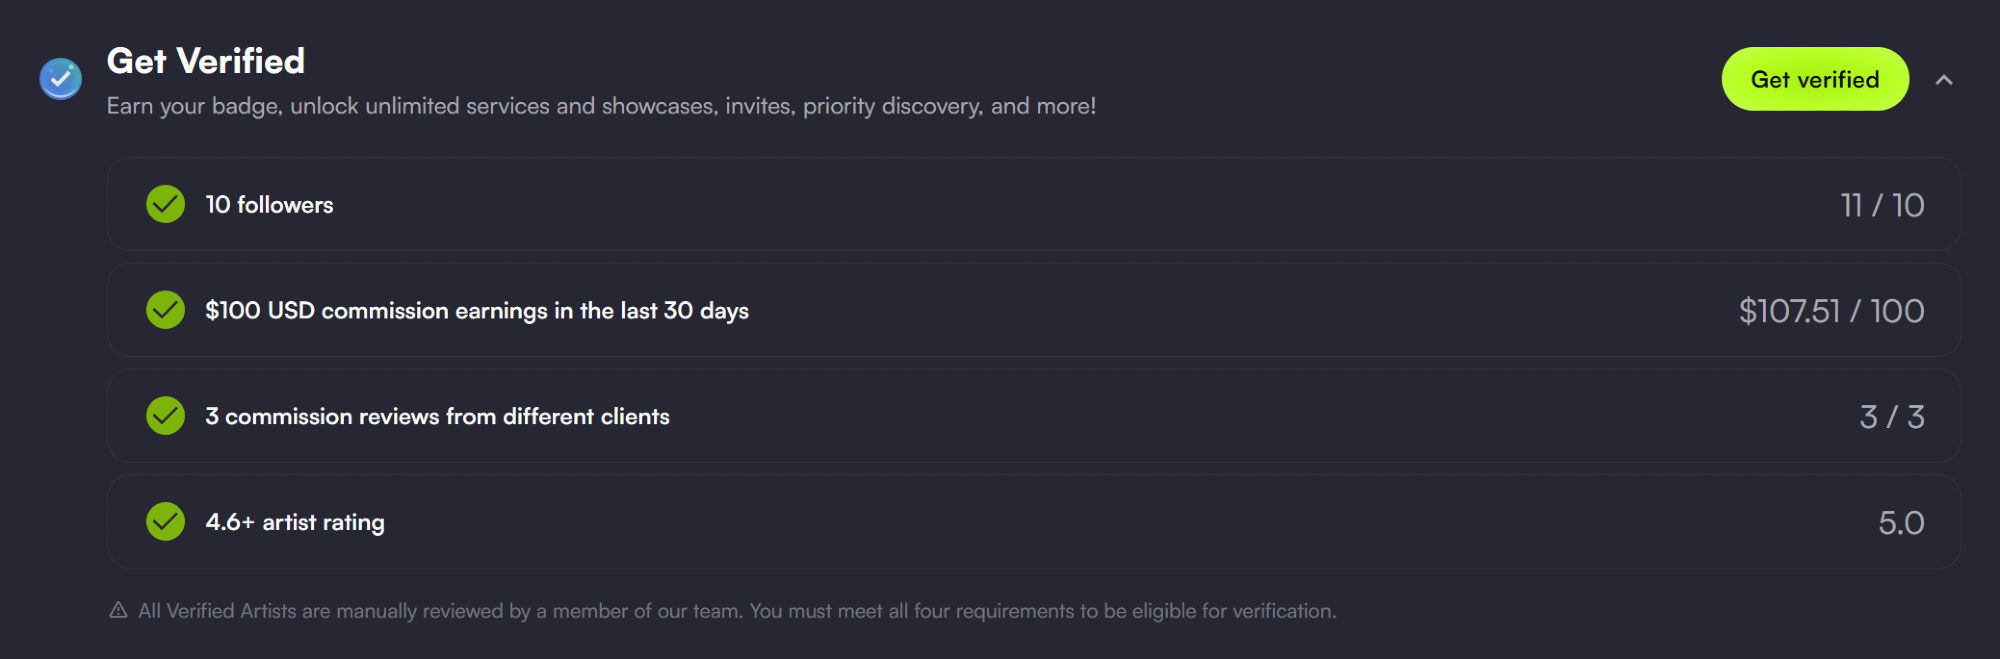Select the "4.6+ artist rating" requirement label
Viewport: 2000px width, 659px height.
[294, 523]
